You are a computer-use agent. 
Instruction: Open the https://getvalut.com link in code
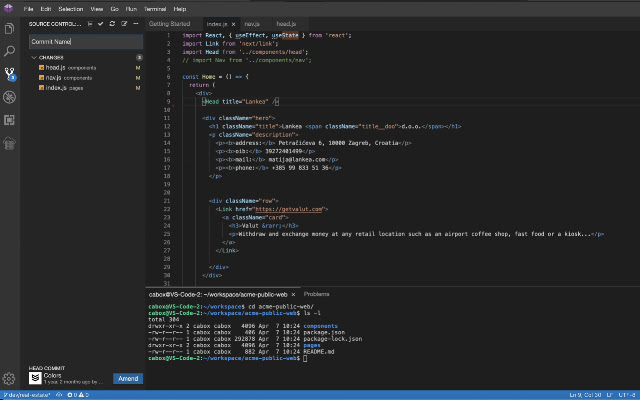point(289,209)
